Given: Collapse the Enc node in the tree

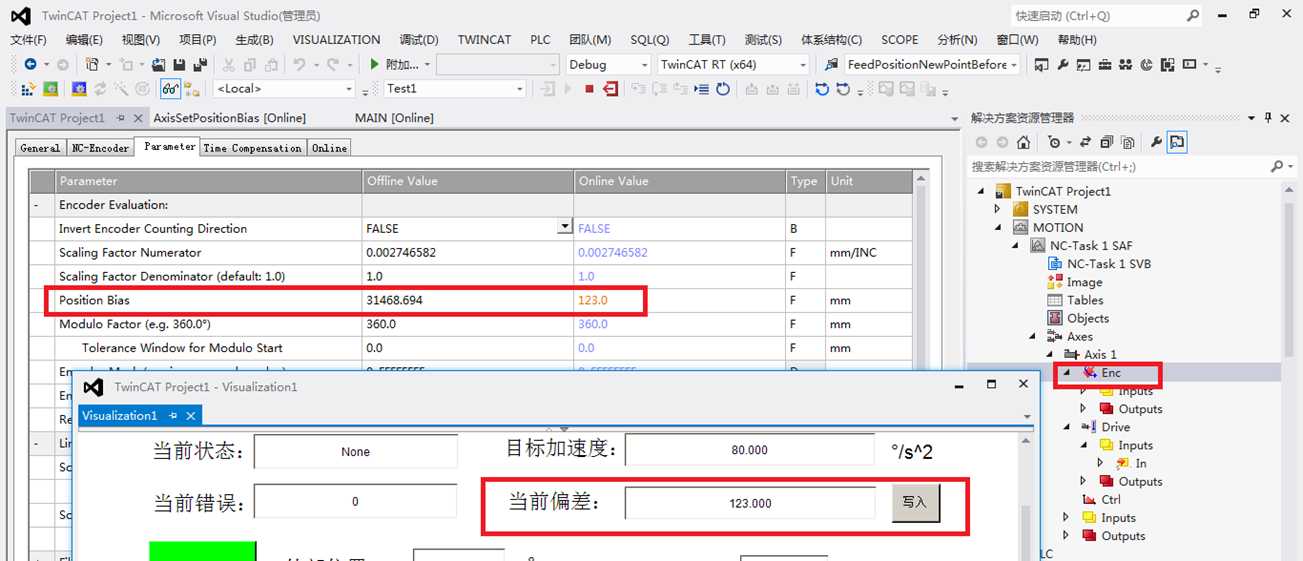Looking at the screenshot, I should point(1066,373).
